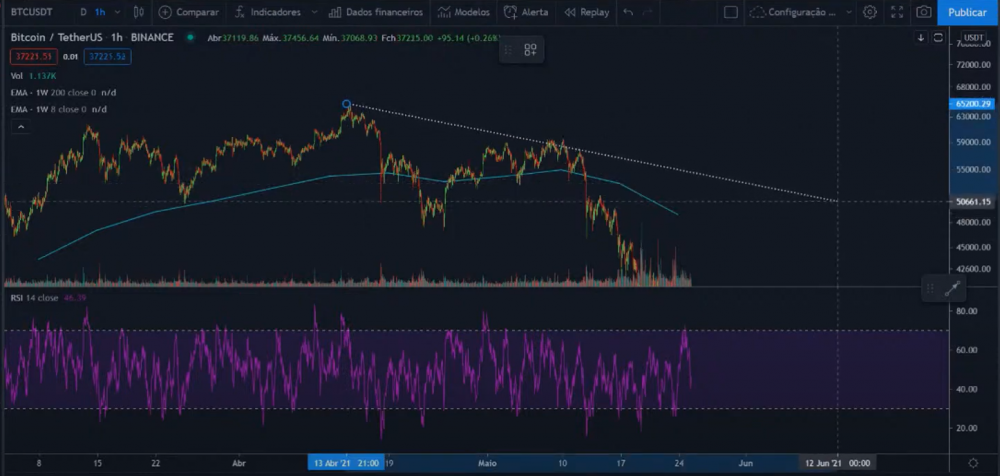Viewport: 1000px width, 476px height.
Task: Open the Modelos templates menu
Action: [x=464, y=12]
